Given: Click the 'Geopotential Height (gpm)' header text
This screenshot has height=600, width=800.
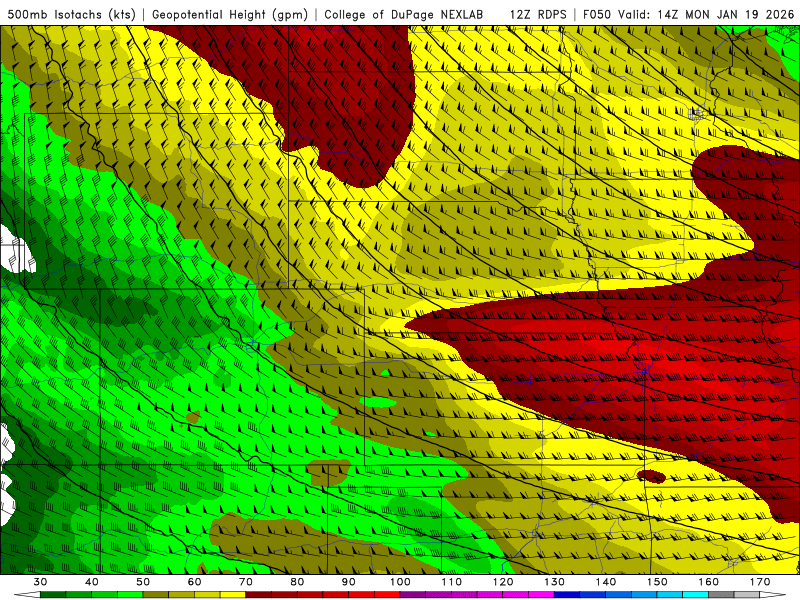Looking at the screenshot, I should (x=230, y=14).
